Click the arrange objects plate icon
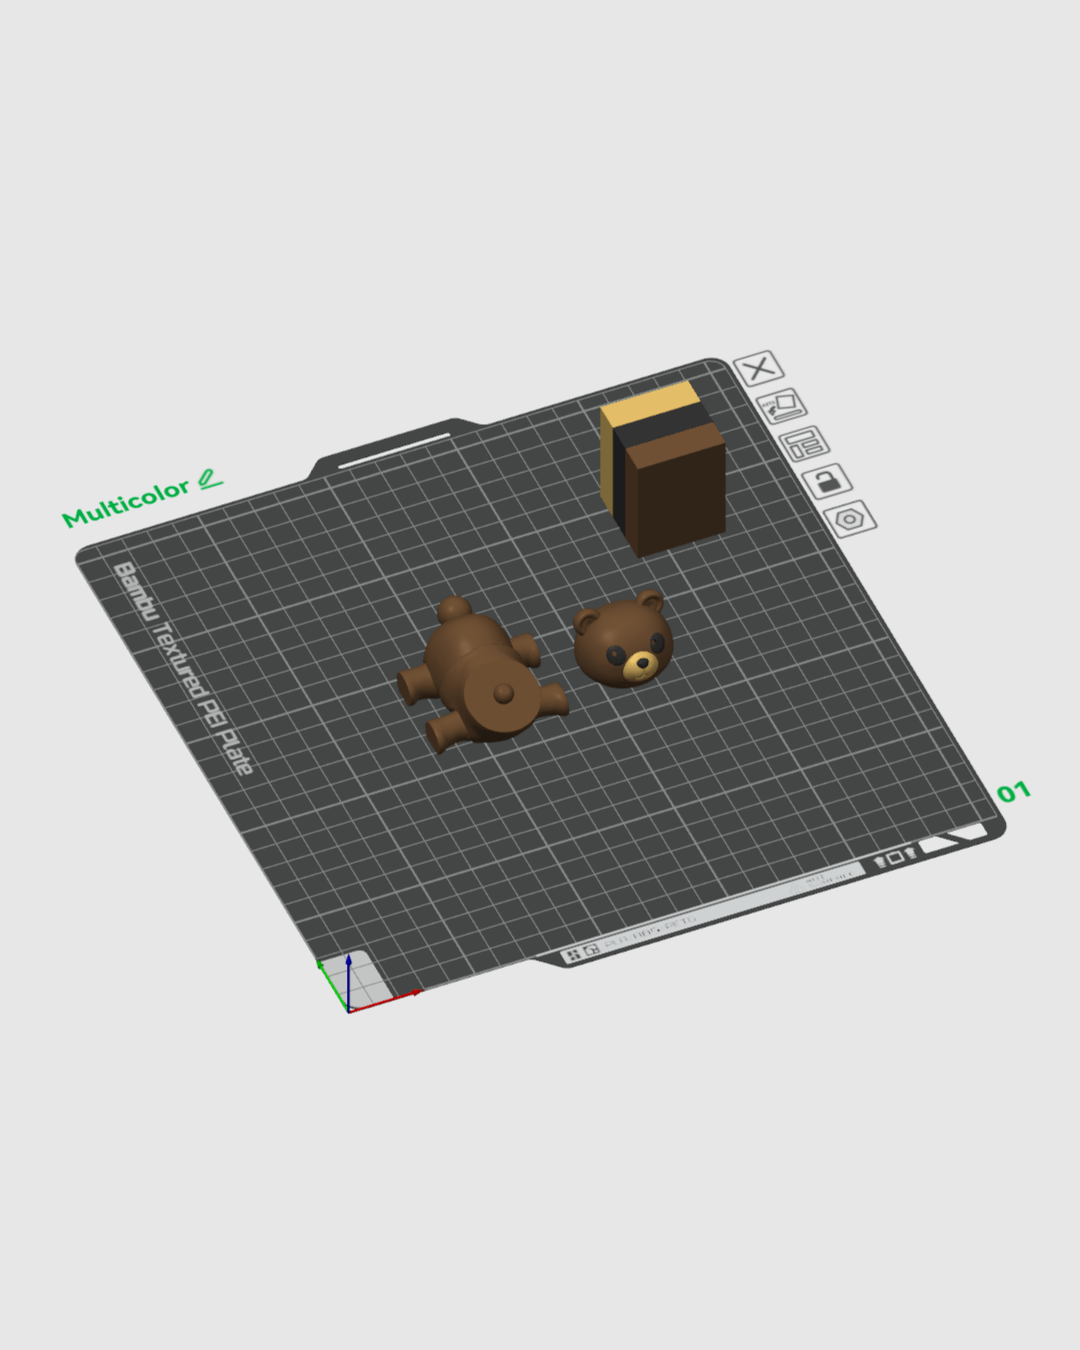Screen dimensions: 1080x1350 804,443
